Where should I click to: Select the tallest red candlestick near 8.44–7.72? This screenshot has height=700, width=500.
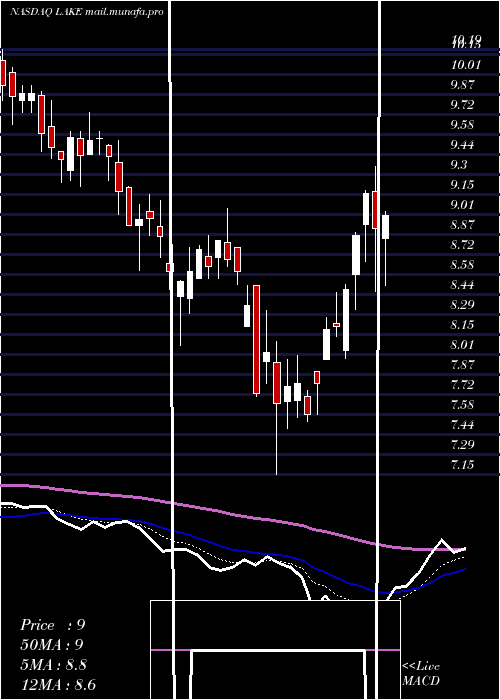tap(256, 339)
